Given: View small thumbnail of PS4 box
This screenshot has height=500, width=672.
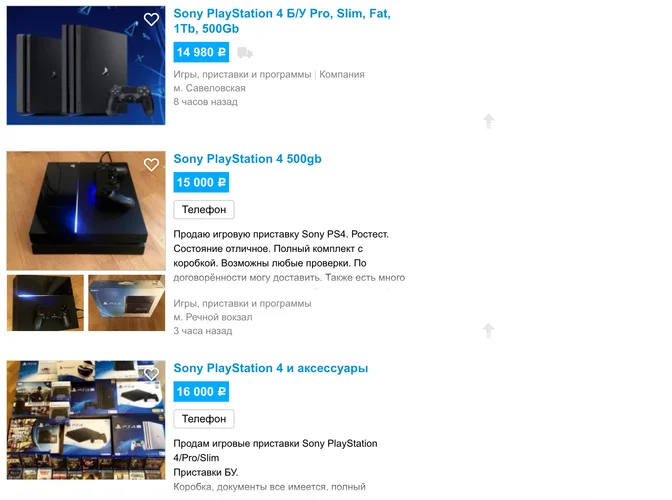Looking at the screenshot, I should 126,303.
